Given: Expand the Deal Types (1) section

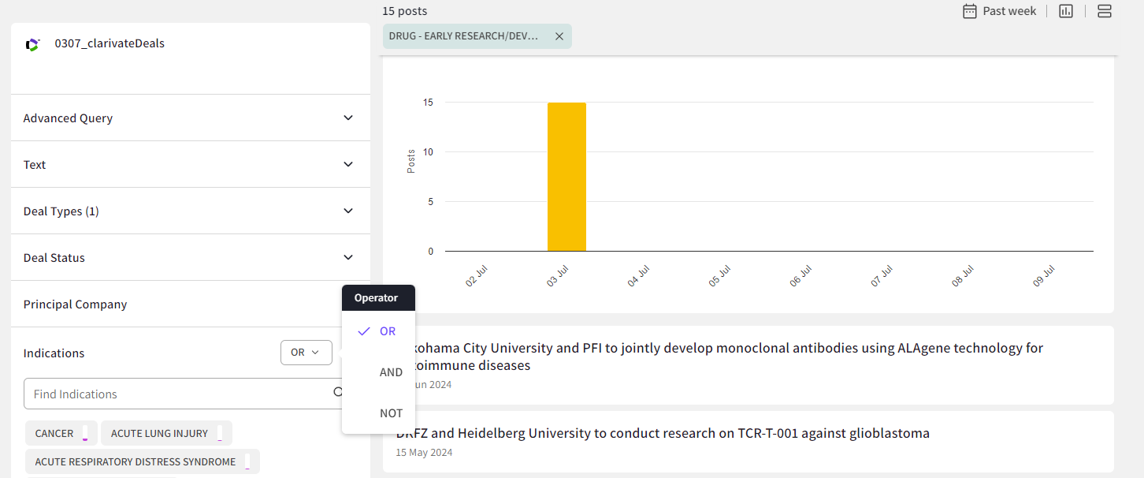Looking at the screenshot, I should tap(348, 211).
